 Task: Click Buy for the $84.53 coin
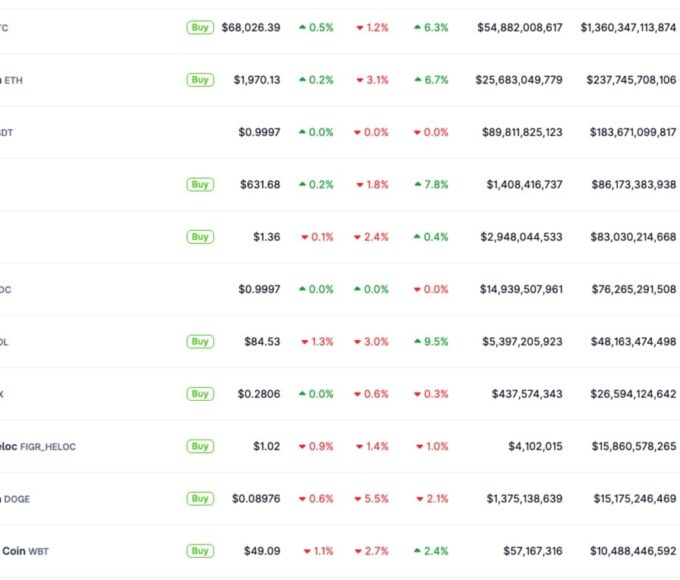coord(200,342)
